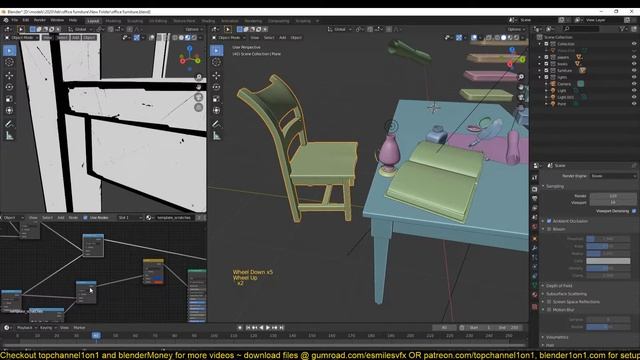The image size is (640, 360).
Task: Adjust Bloom Knee slider
Action: click(x=608, y=246)
